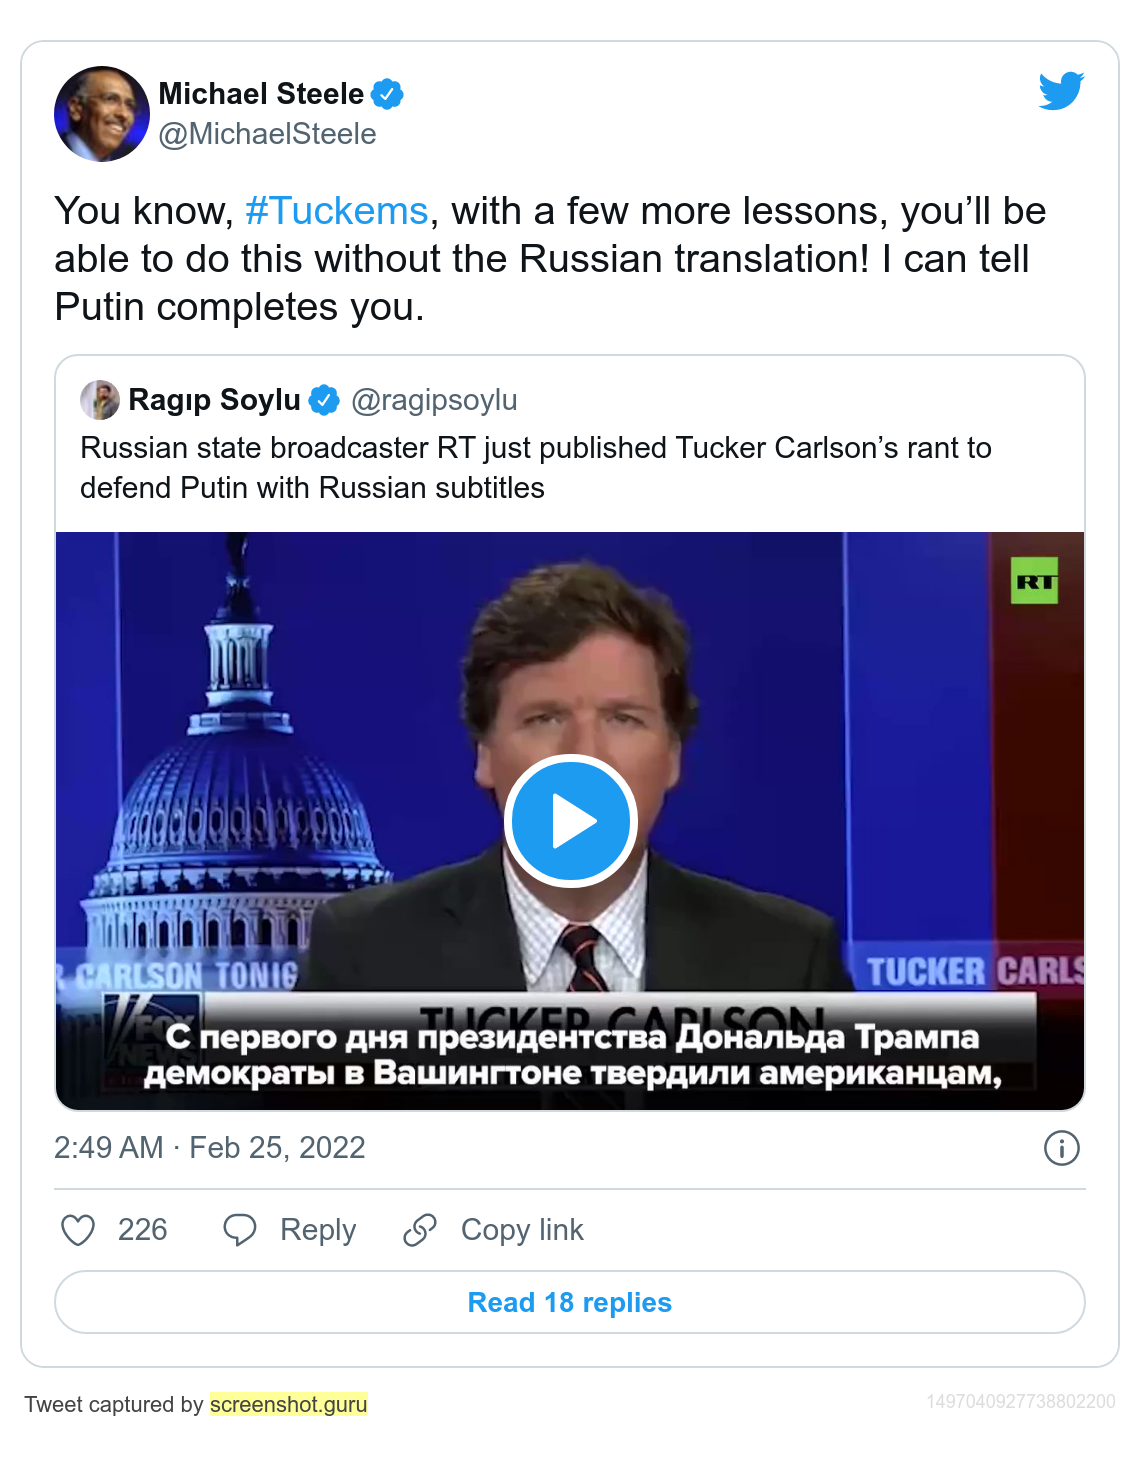Play the Tucker Carlson video
This screenshot has height=1460, width=1140.
570,820
